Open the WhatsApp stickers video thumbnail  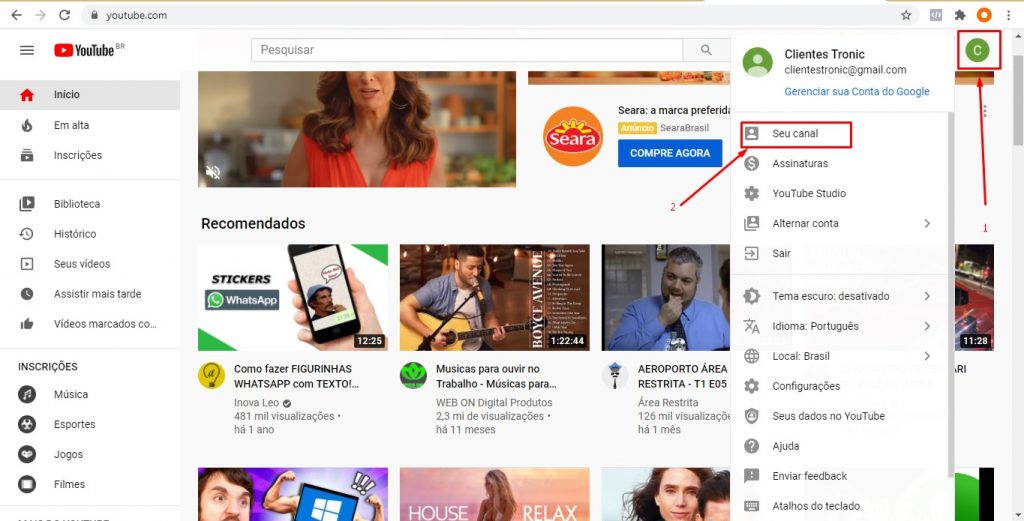pyautogui.click(x=293, y=297)
